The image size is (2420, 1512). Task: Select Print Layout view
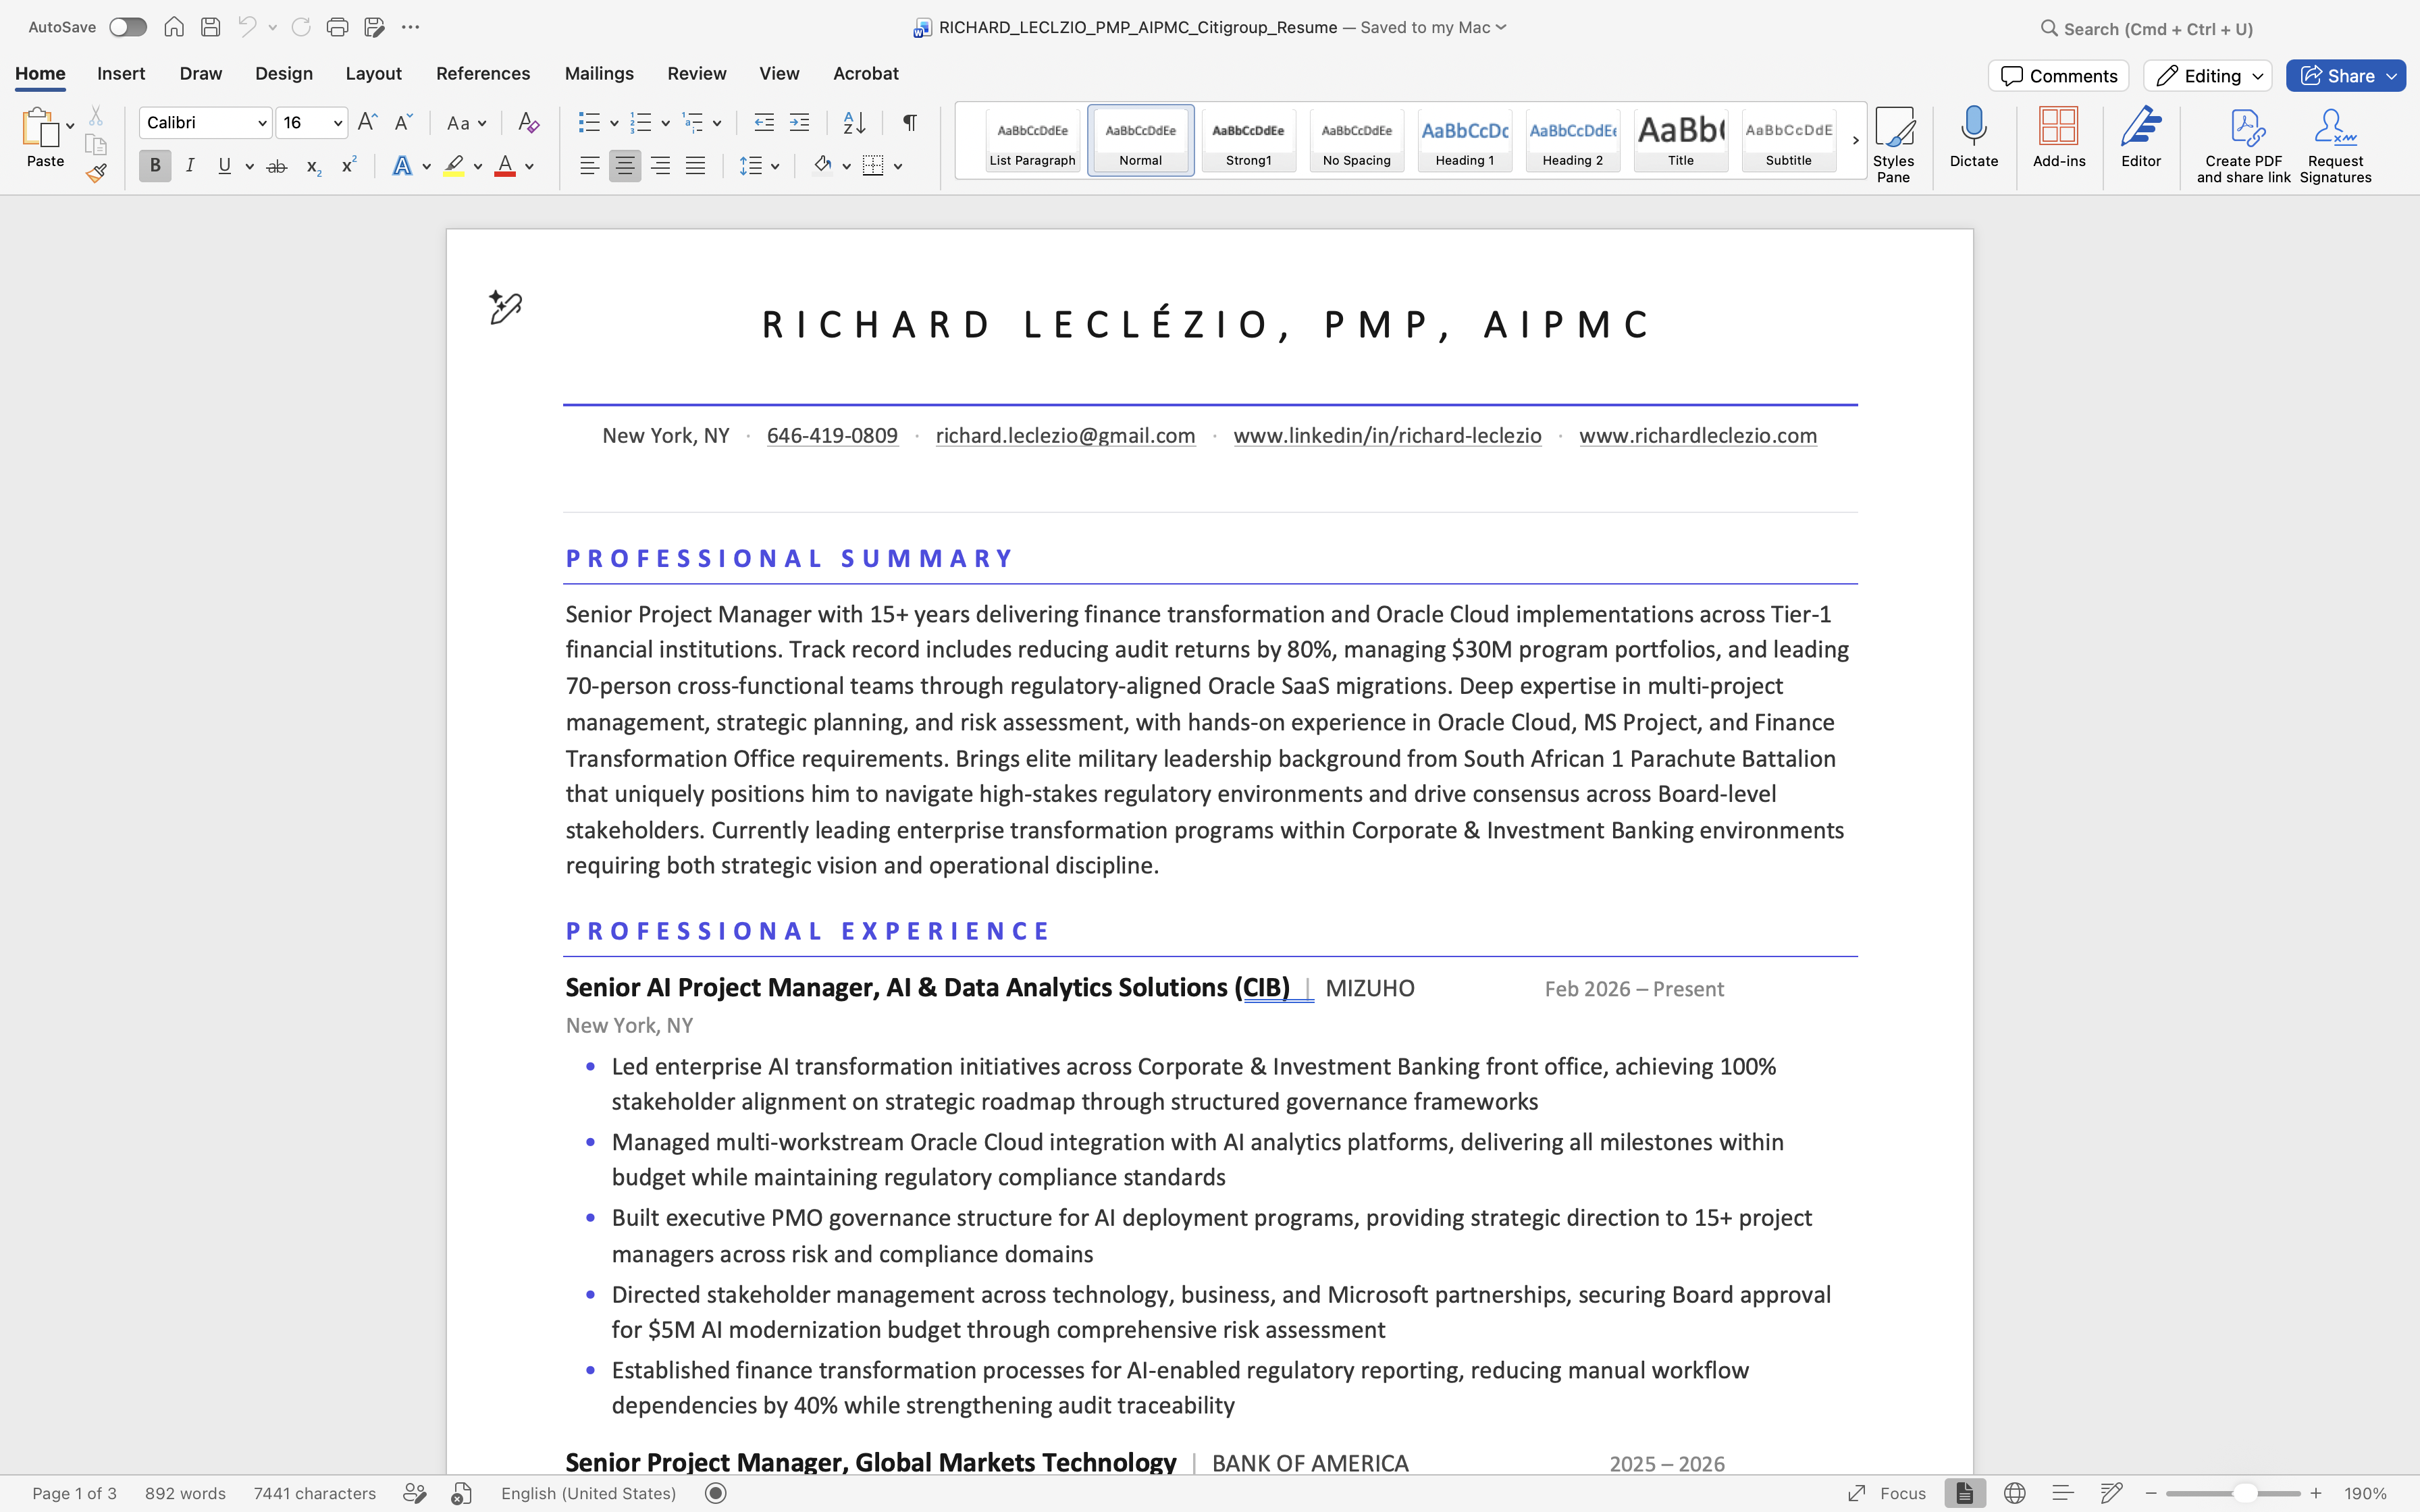[1965, 1493]
